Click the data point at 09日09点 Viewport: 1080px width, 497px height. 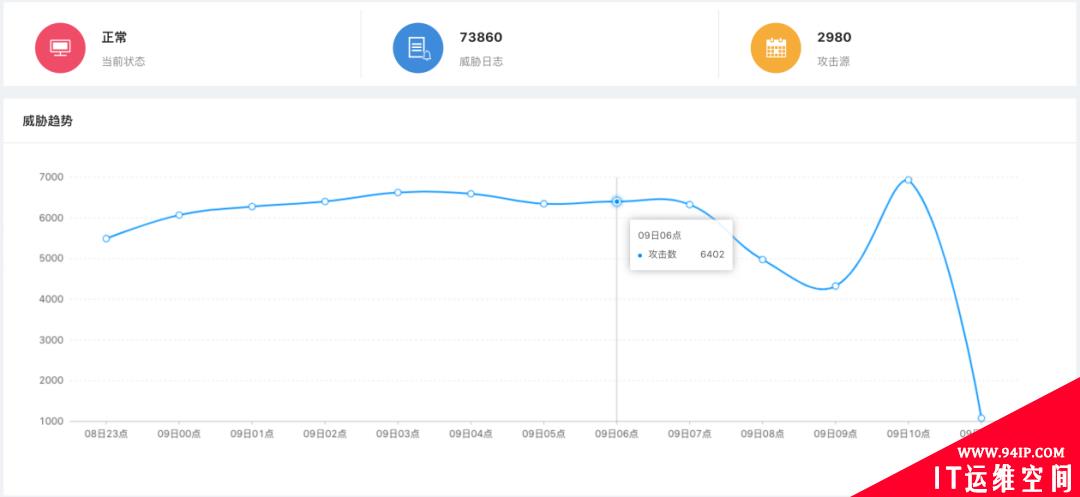click(835, 286)
